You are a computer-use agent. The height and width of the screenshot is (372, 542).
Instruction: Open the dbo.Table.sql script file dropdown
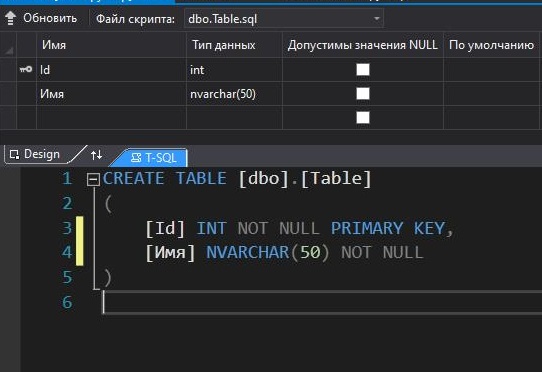[377, 19]
